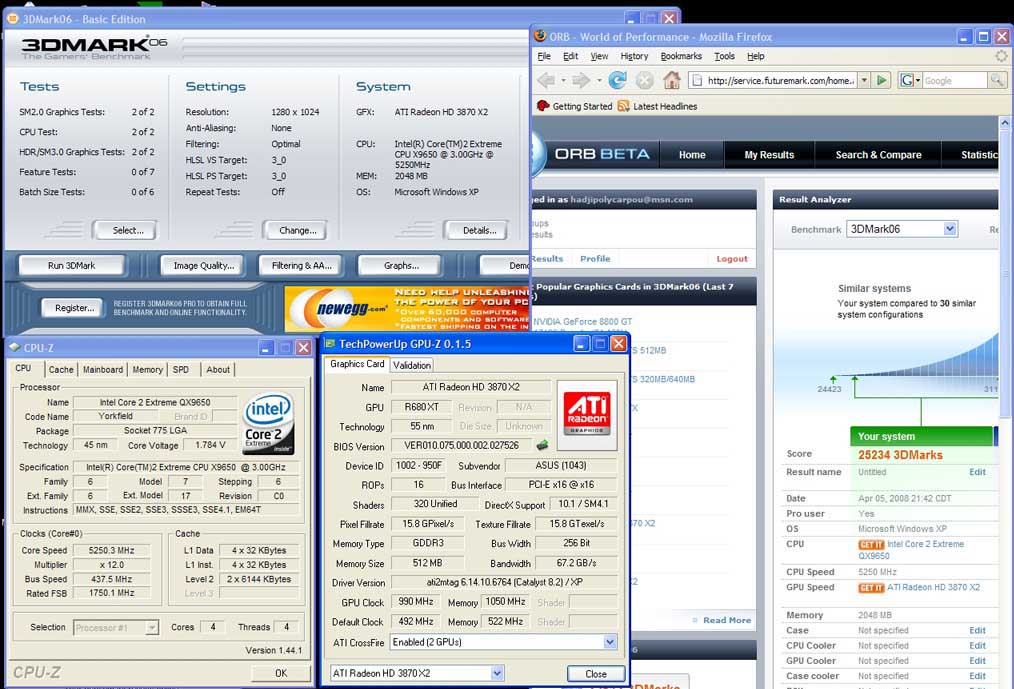
Task: Open GPU selector dropdown in GPU-Z
Action: click(497, 673)
